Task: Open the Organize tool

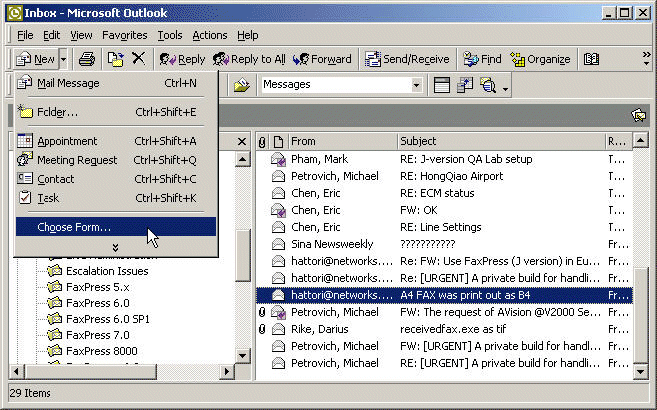Action: click(539, 60)
